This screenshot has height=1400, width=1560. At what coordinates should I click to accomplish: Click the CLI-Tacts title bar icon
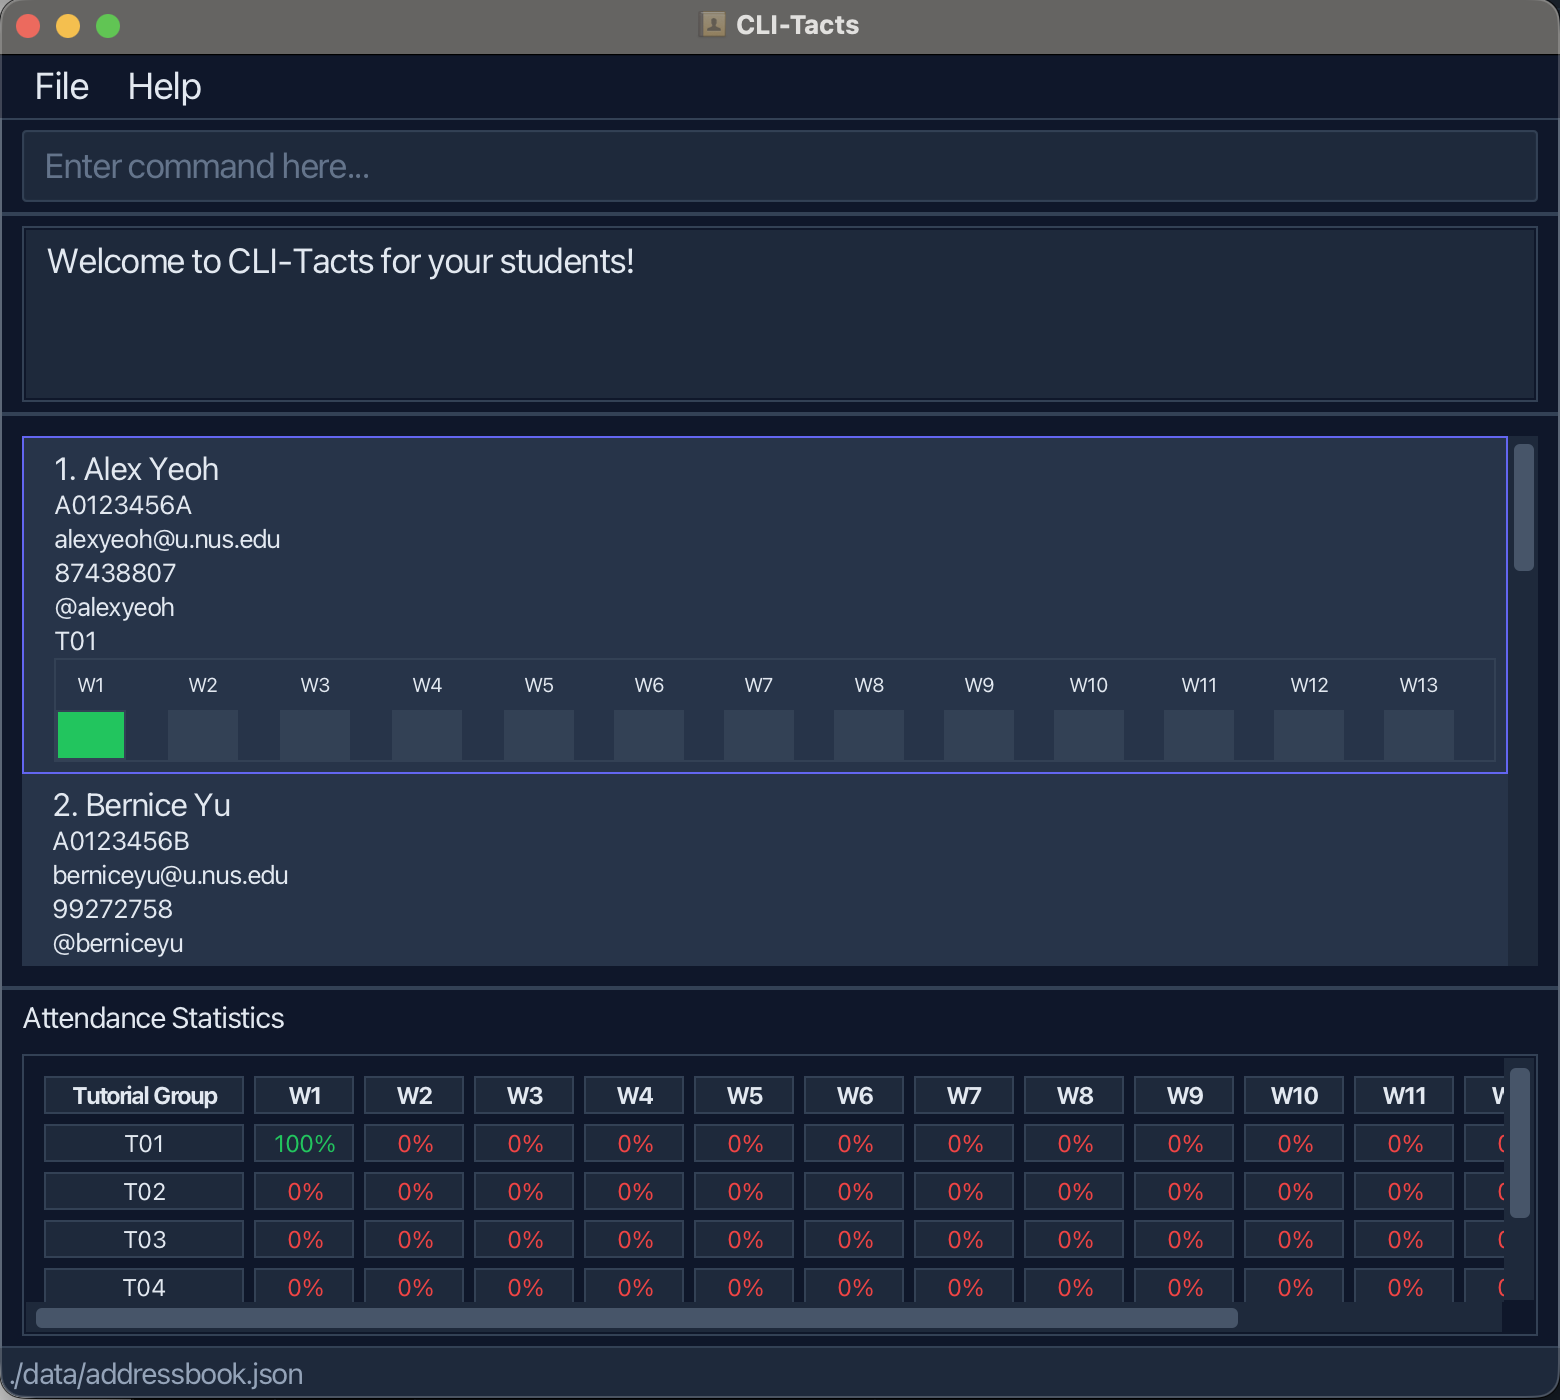pos(713,25)
